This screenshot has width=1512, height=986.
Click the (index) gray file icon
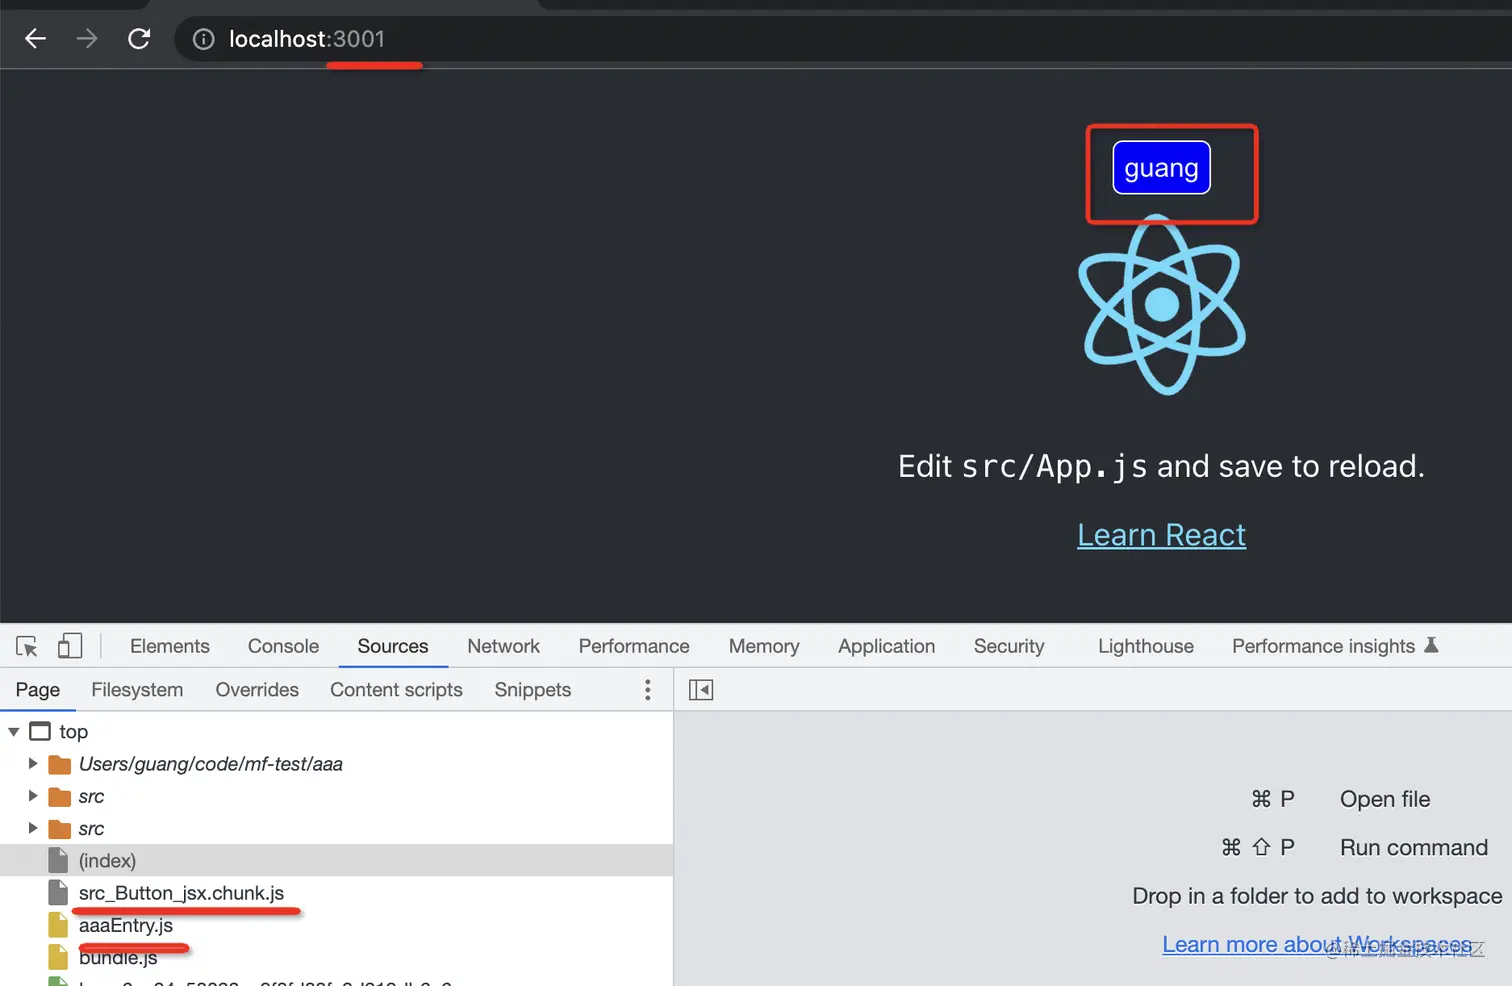pos(59,860)
